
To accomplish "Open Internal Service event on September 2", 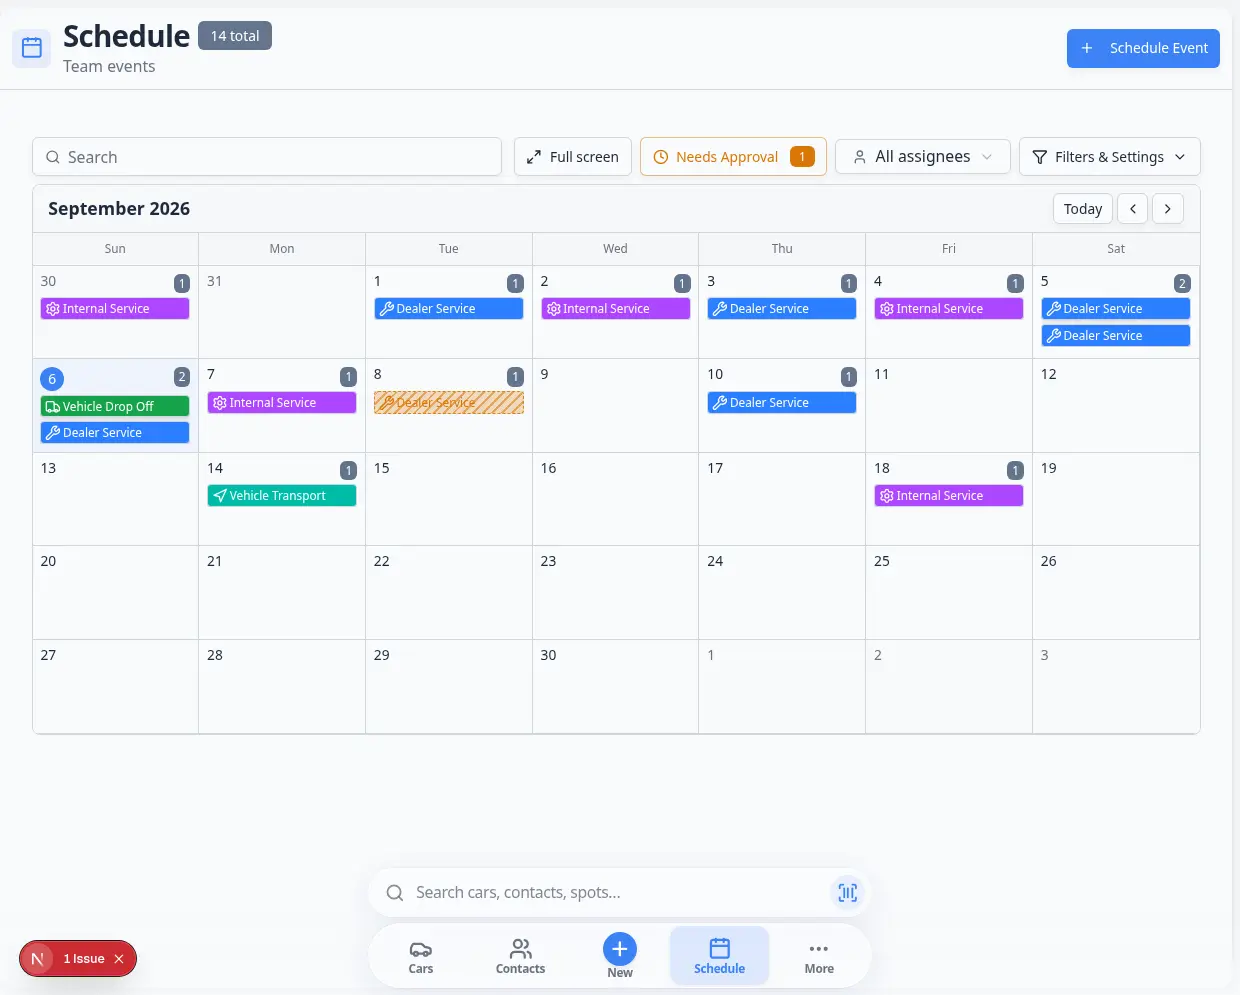I will tap(615, 309).
